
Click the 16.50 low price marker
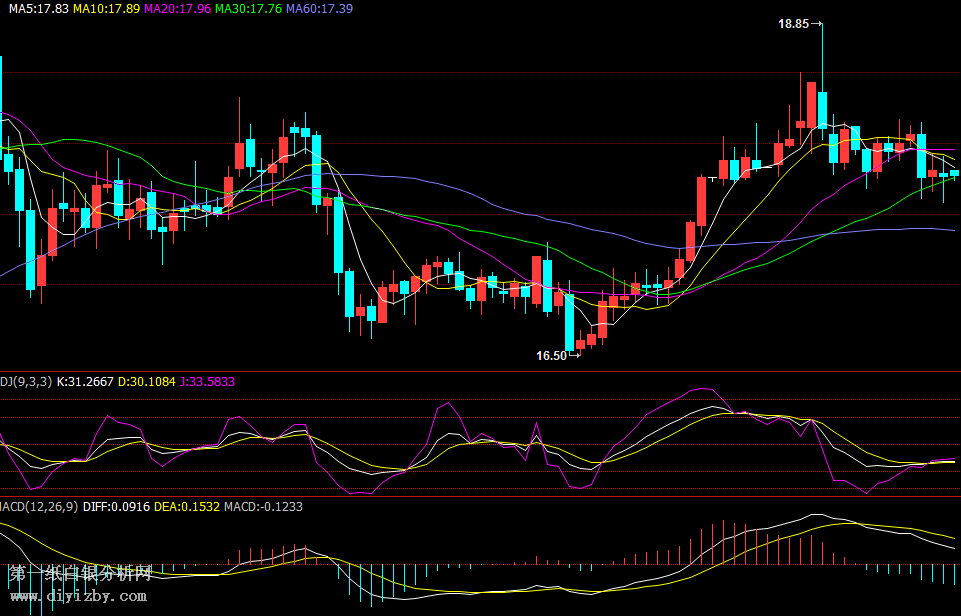click(552, 355)
